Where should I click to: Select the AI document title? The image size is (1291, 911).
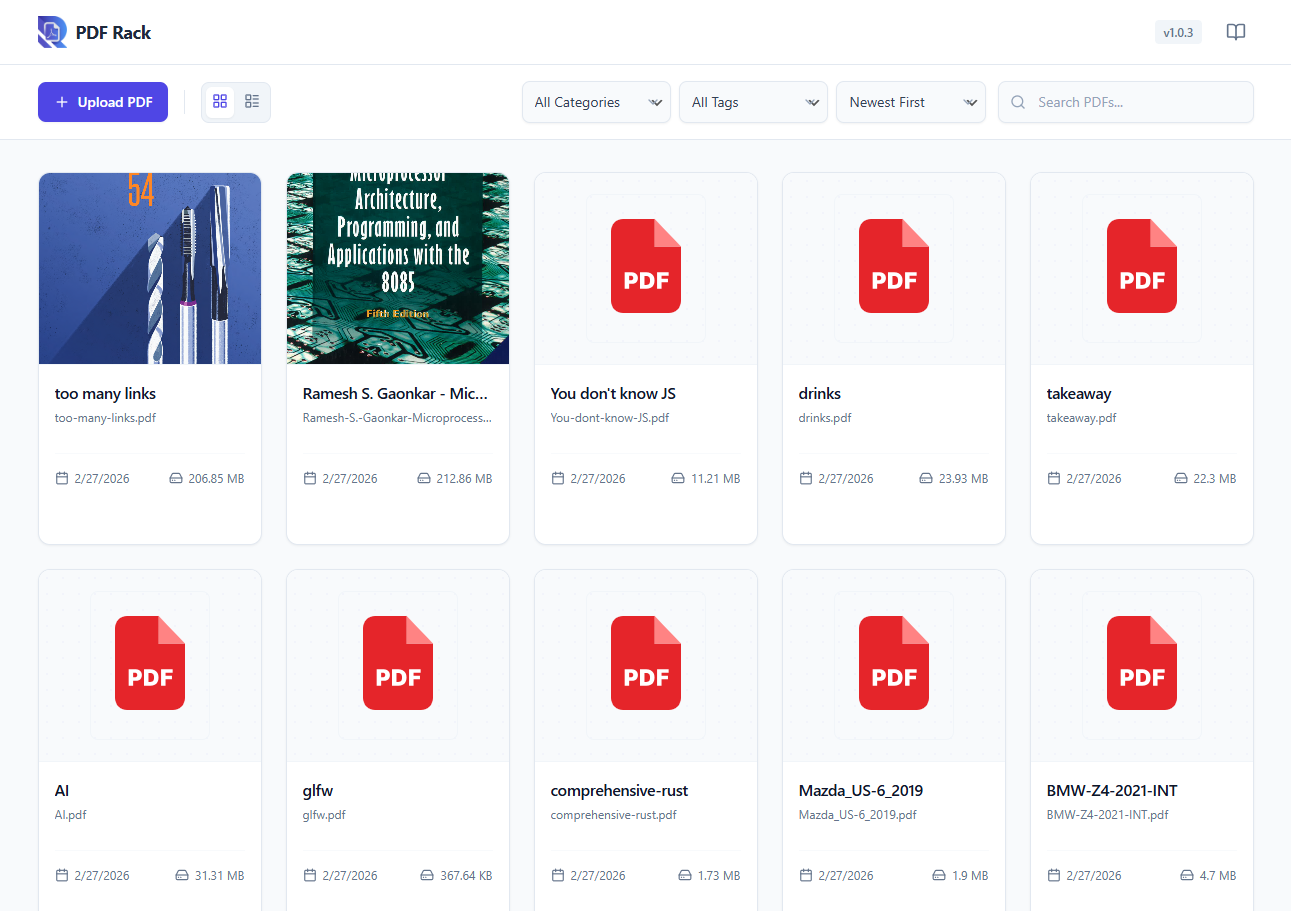(x=62, y=790)
